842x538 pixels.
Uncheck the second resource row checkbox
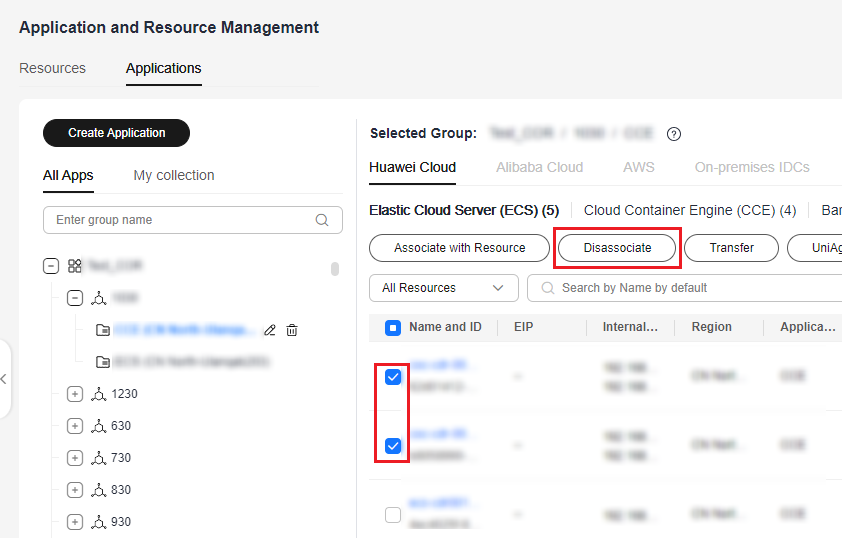393,445
